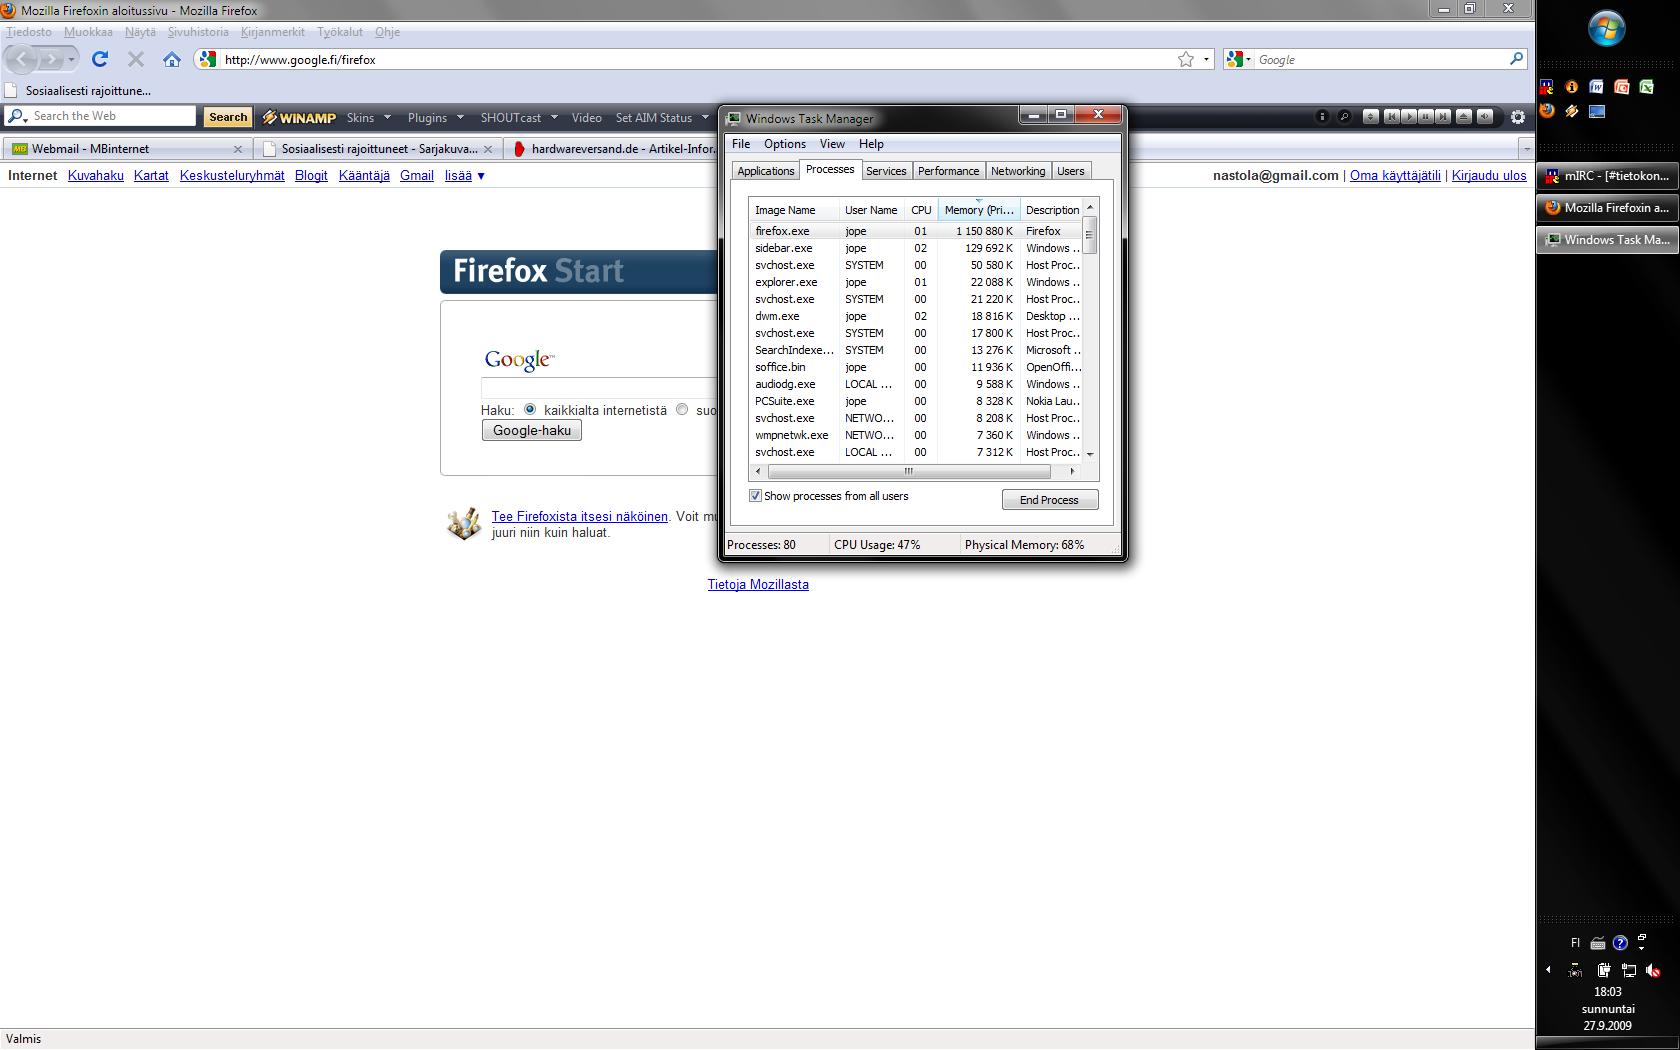Click the Task Manager scroll down arrow

coord(1090,454)
